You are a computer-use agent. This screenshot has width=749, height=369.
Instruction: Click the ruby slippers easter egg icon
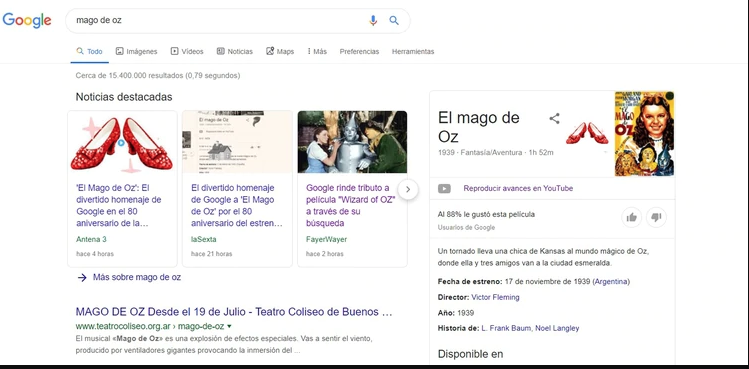587,133
